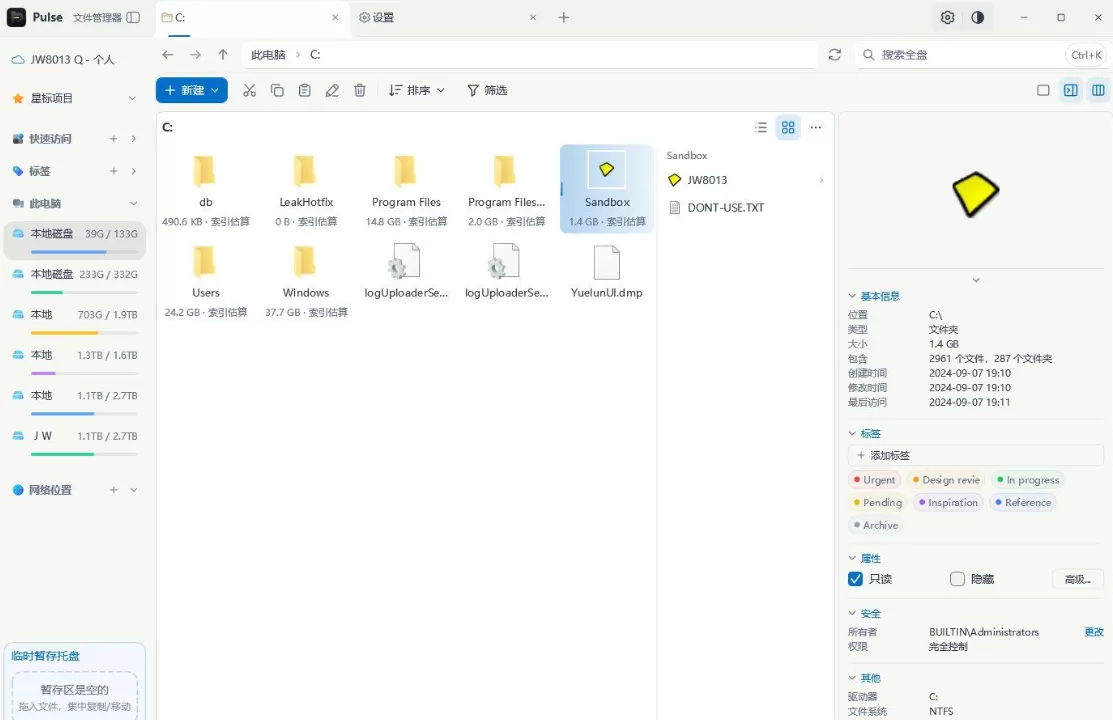Open a new tab with plus

564,18
